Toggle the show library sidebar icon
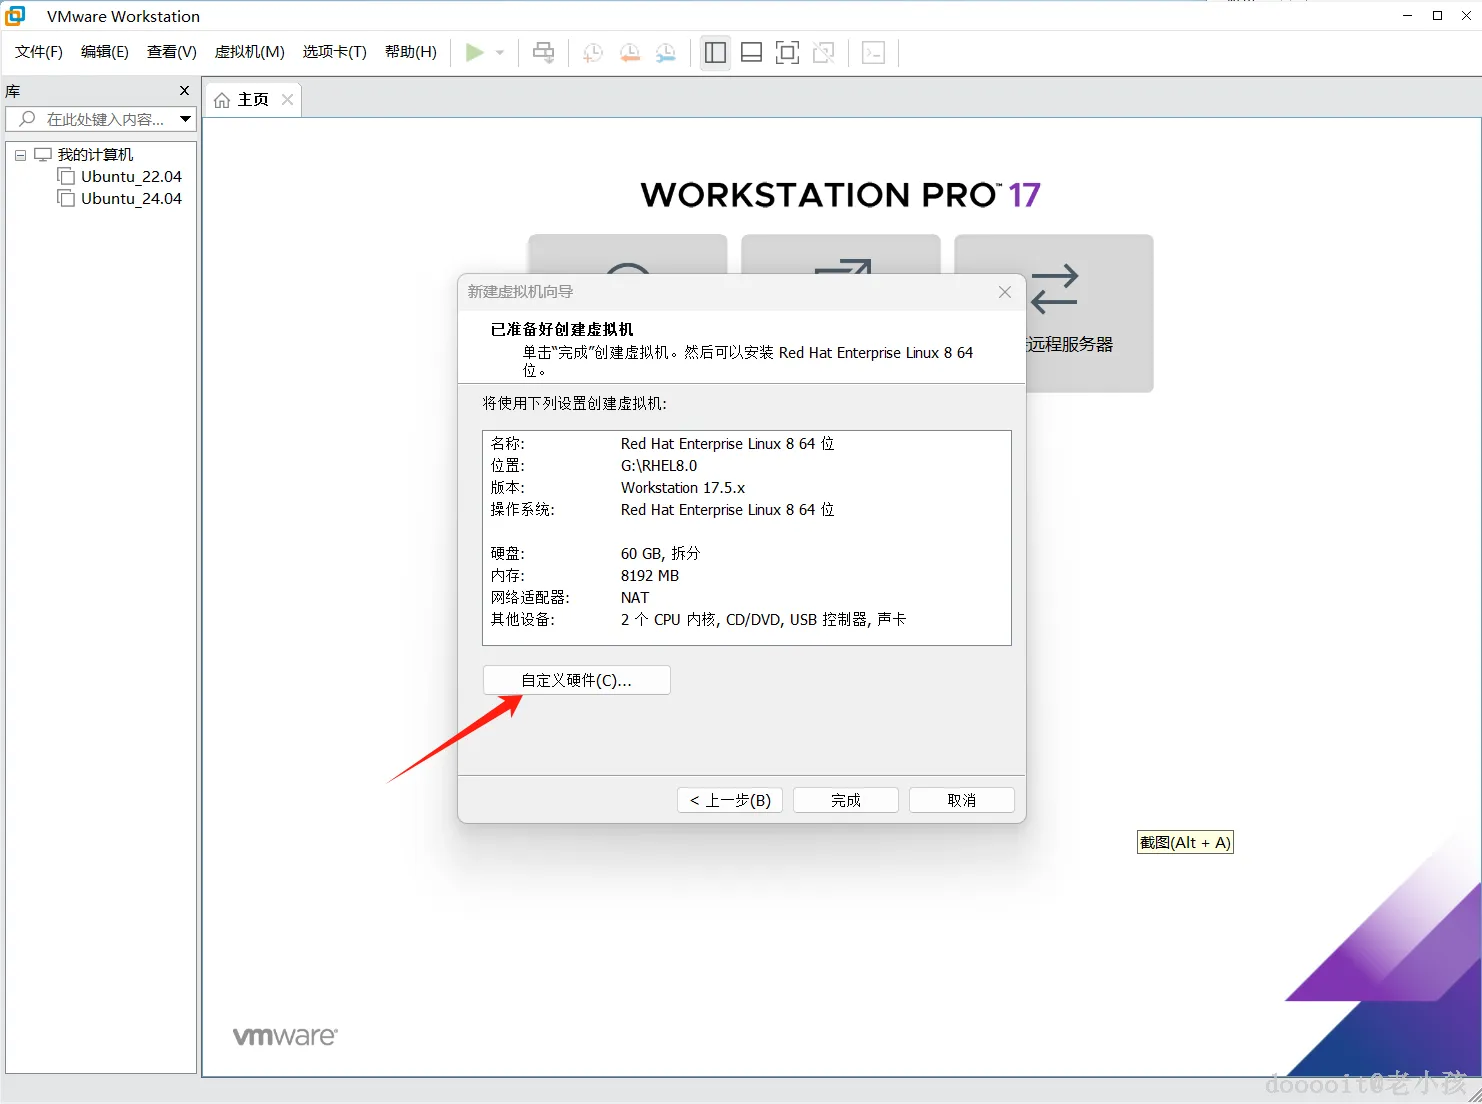This screenshot has width=1482, height=1104. pyautogui.click(x=716, y=53)
